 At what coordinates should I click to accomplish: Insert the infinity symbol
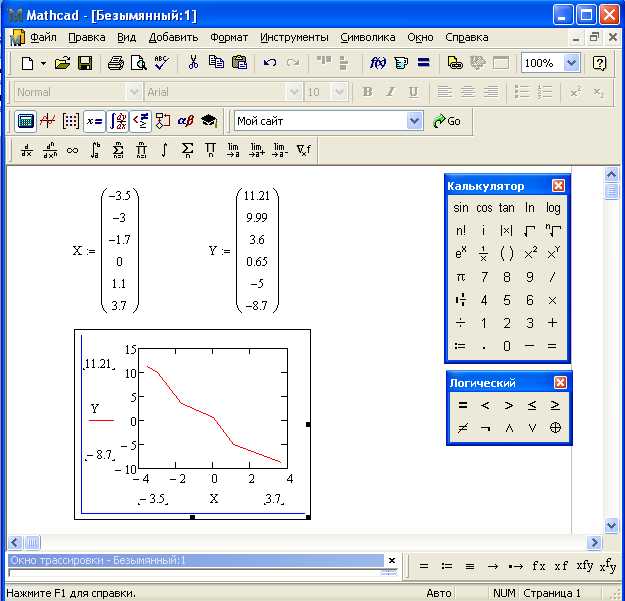click(x=72, y=151)
